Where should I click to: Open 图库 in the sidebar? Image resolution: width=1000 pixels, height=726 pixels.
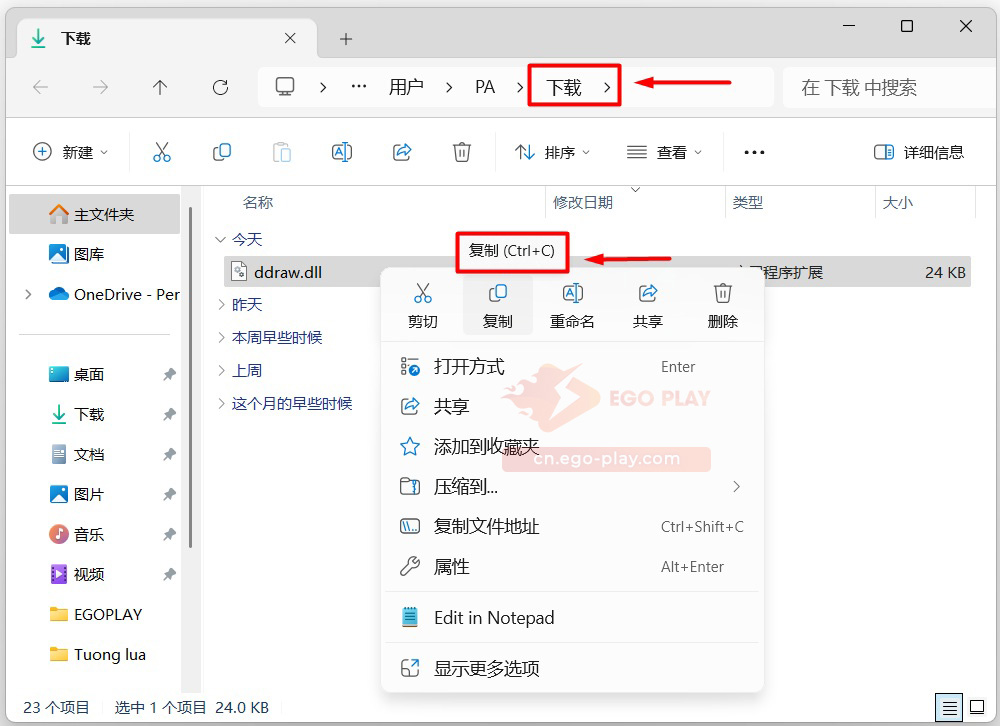(x=94, y=255)
